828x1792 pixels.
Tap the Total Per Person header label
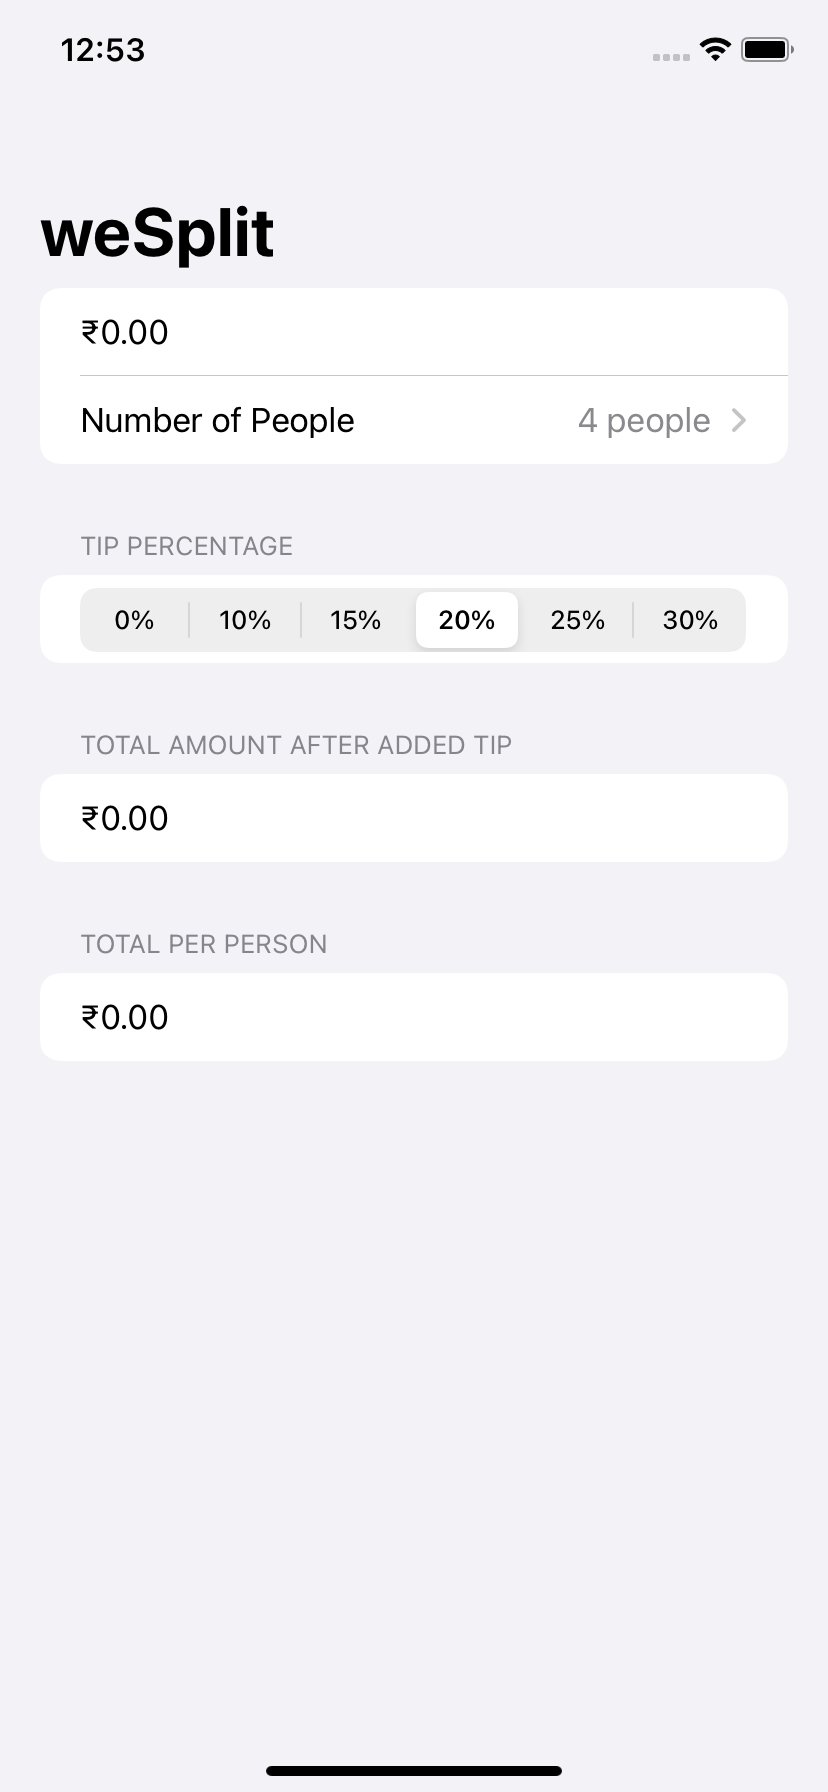[x=204, y=944]
